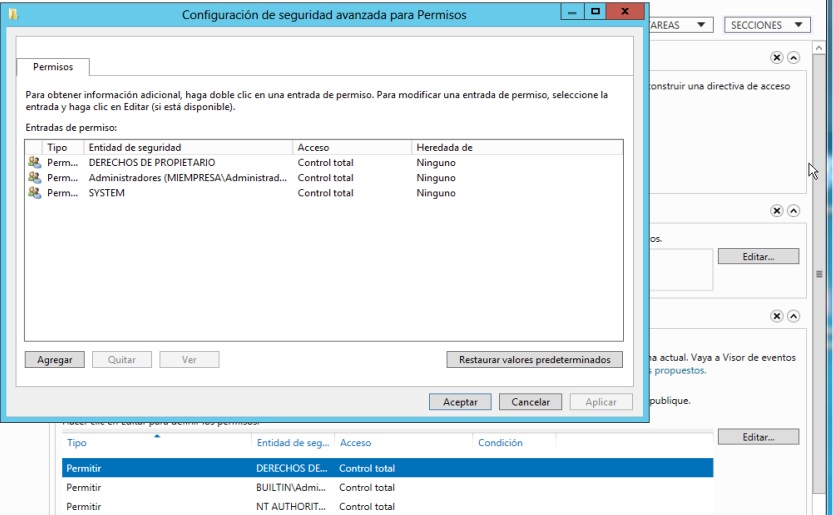Click the user icon beside DERECHOS DE PROPIETARIO
This screenshot has height=515, width=833.
35,162
